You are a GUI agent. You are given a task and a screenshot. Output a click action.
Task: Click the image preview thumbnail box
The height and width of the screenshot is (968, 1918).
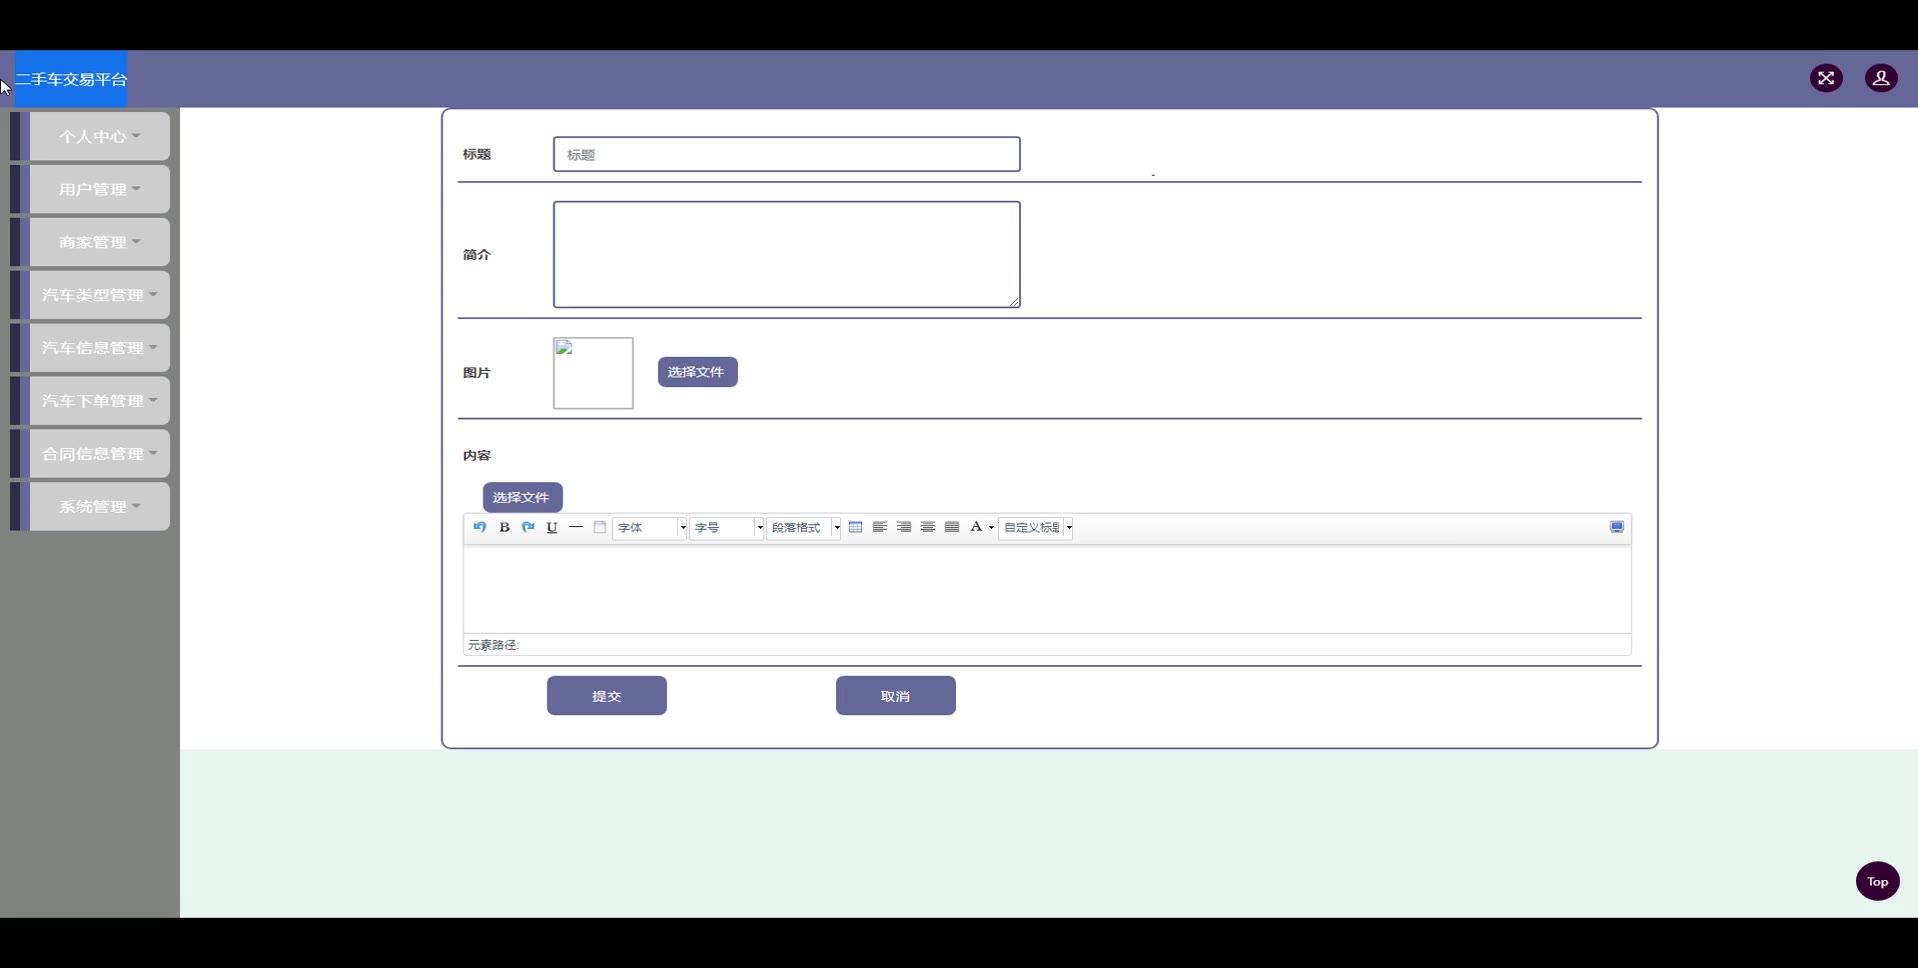(593, 373)
